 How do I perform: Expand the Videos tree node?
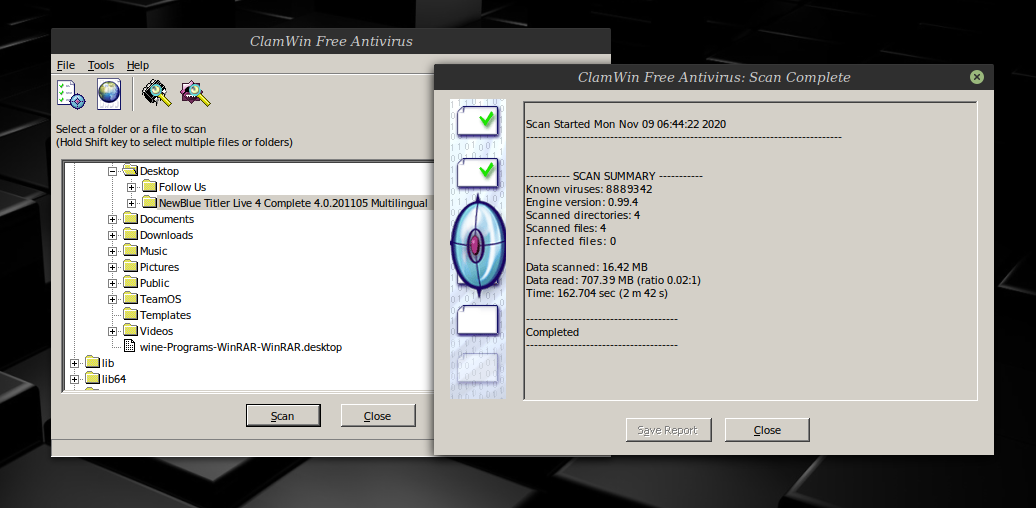point(112,331)
